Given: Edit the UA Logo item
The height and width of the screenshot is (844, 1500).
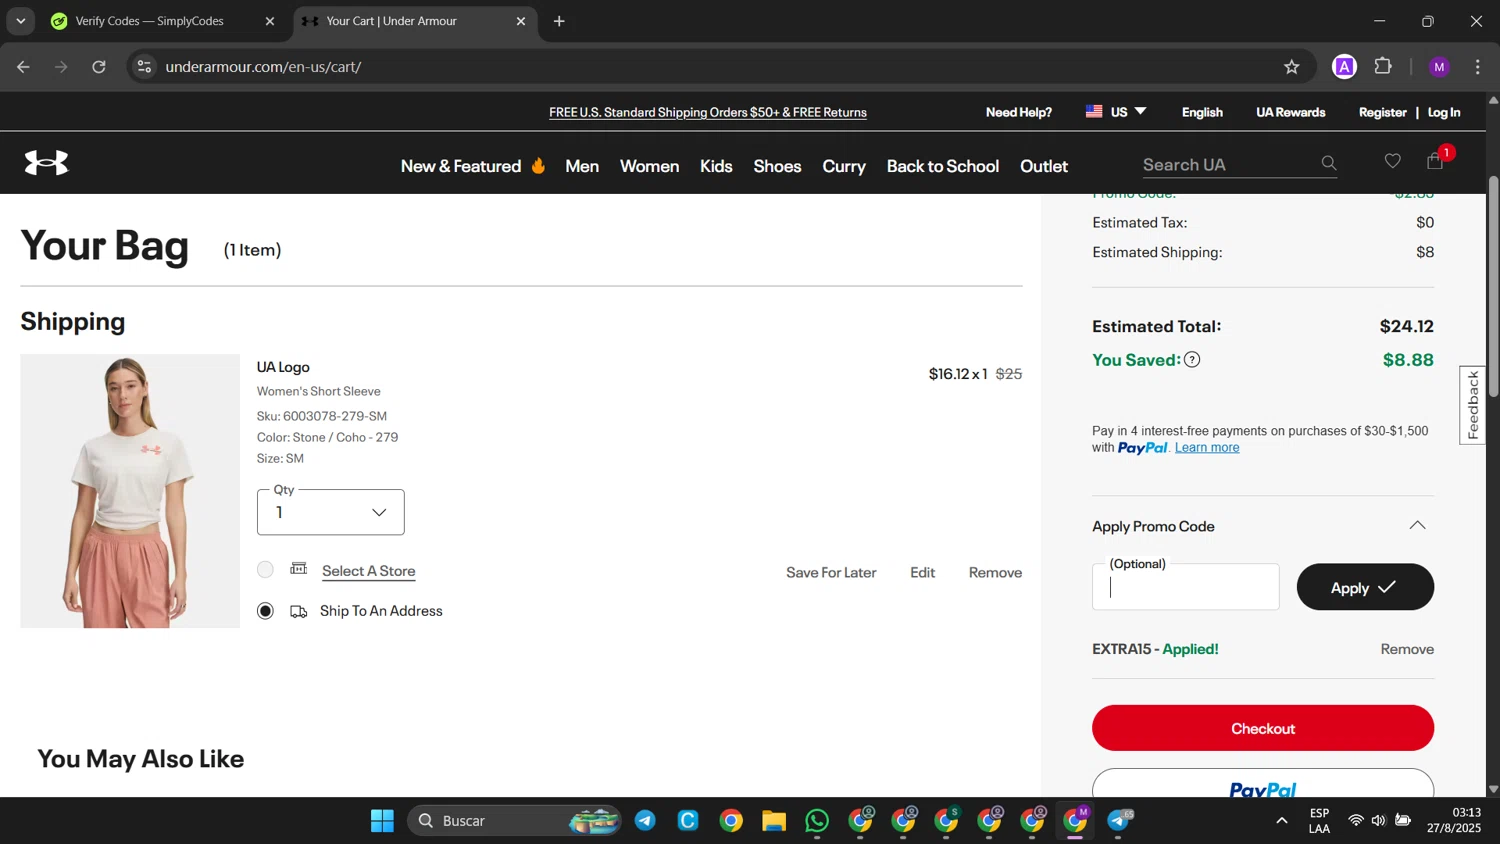Looking at the screenshot, I should (923, 572).
